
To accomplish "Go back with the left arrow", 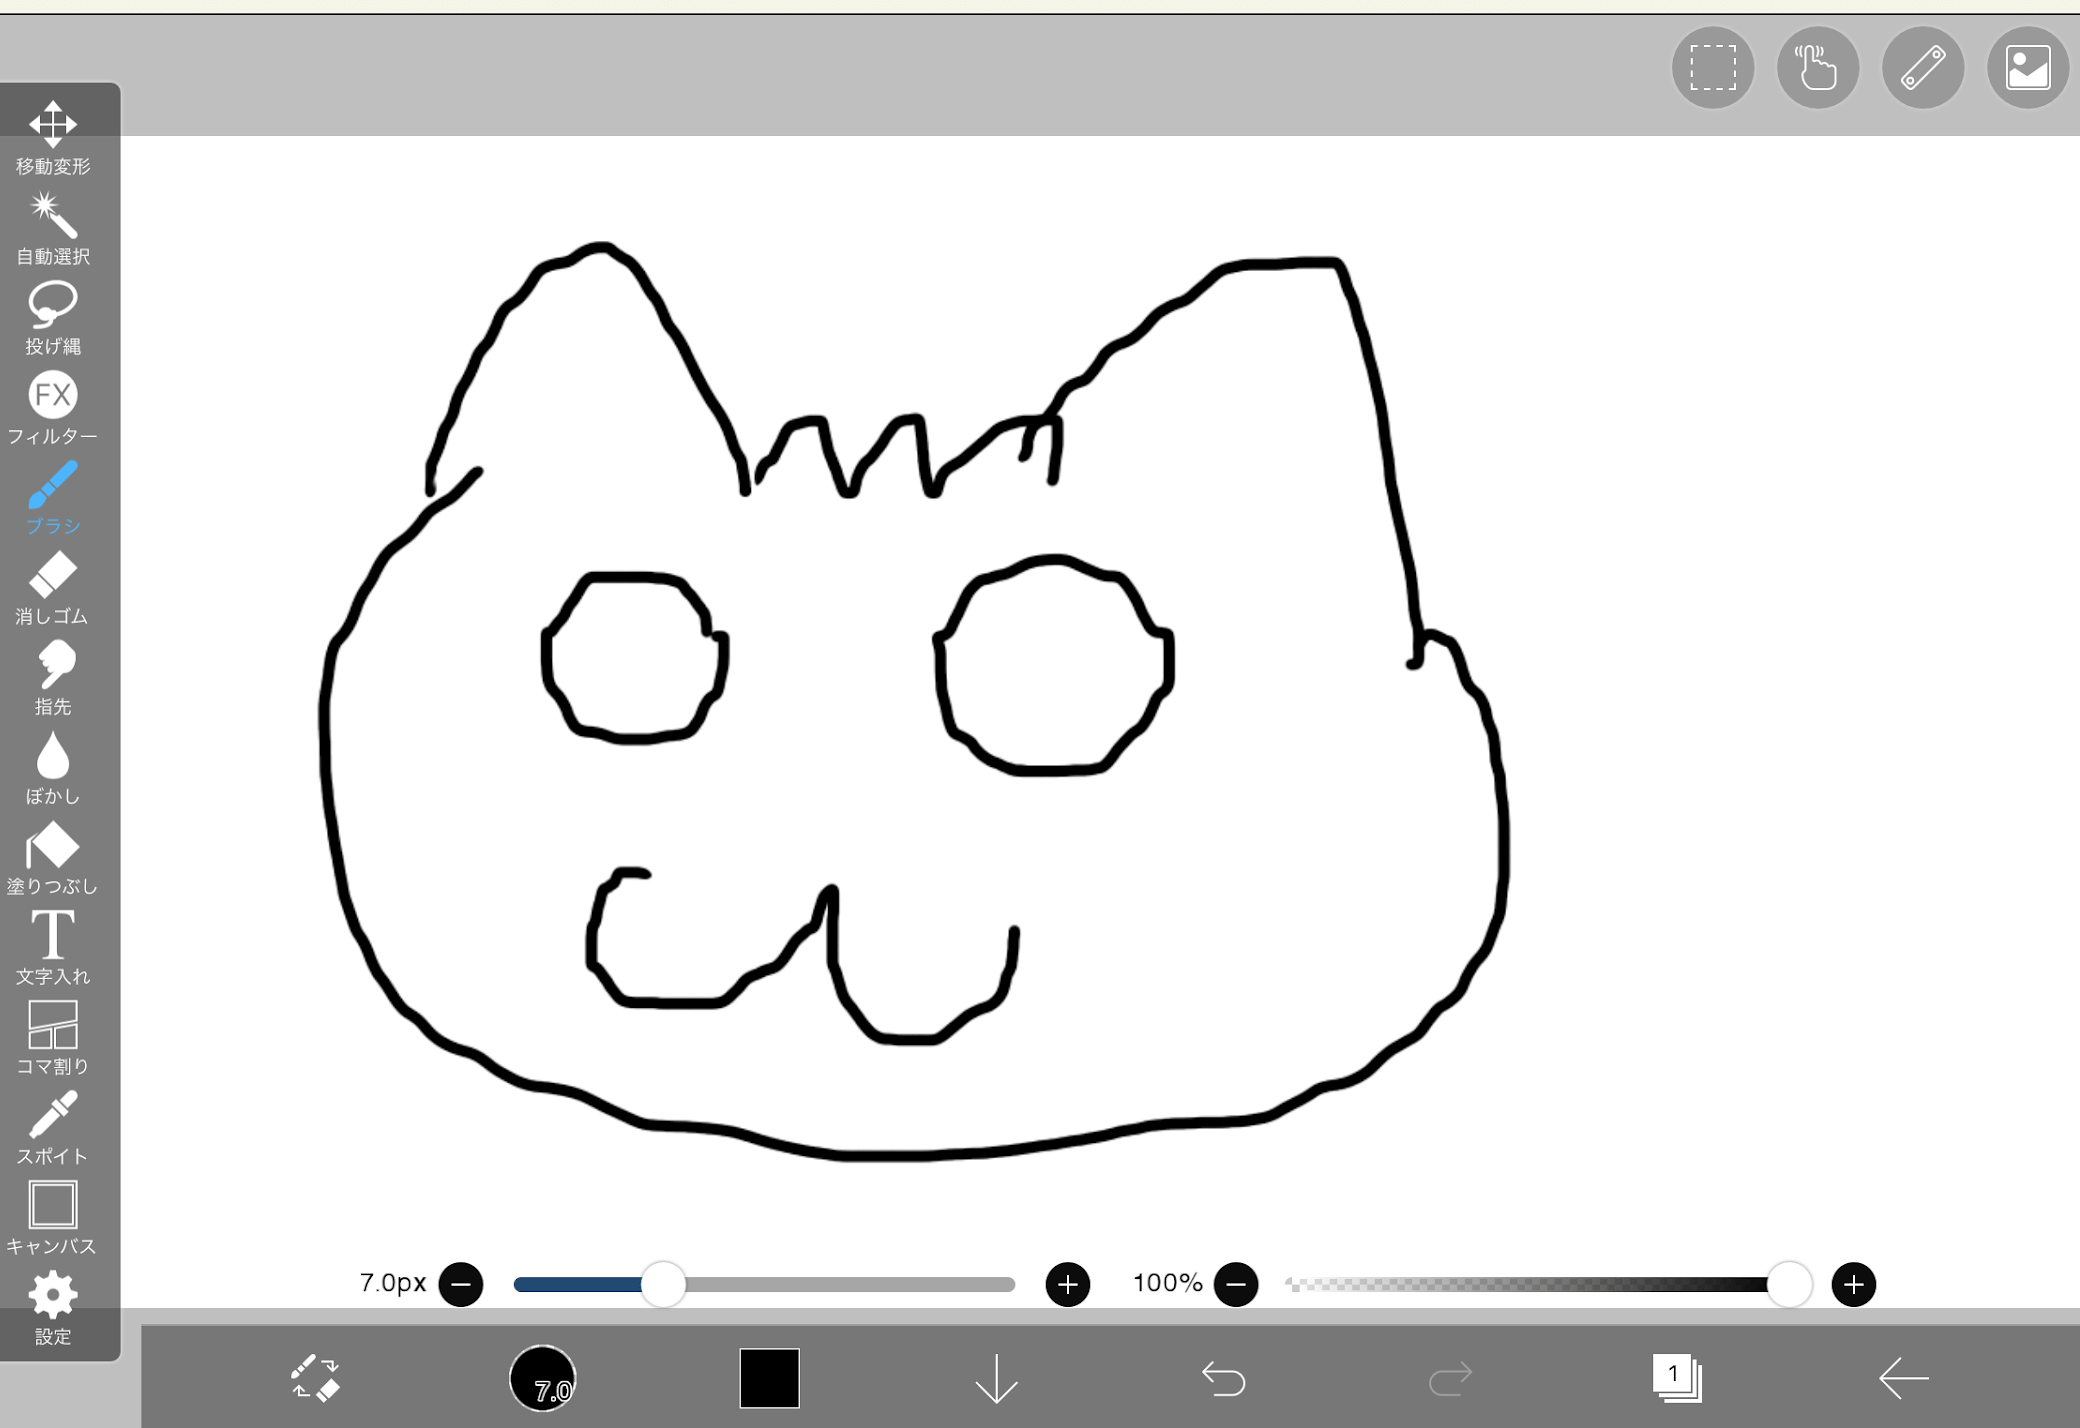I will [x=1903, y=1378].
